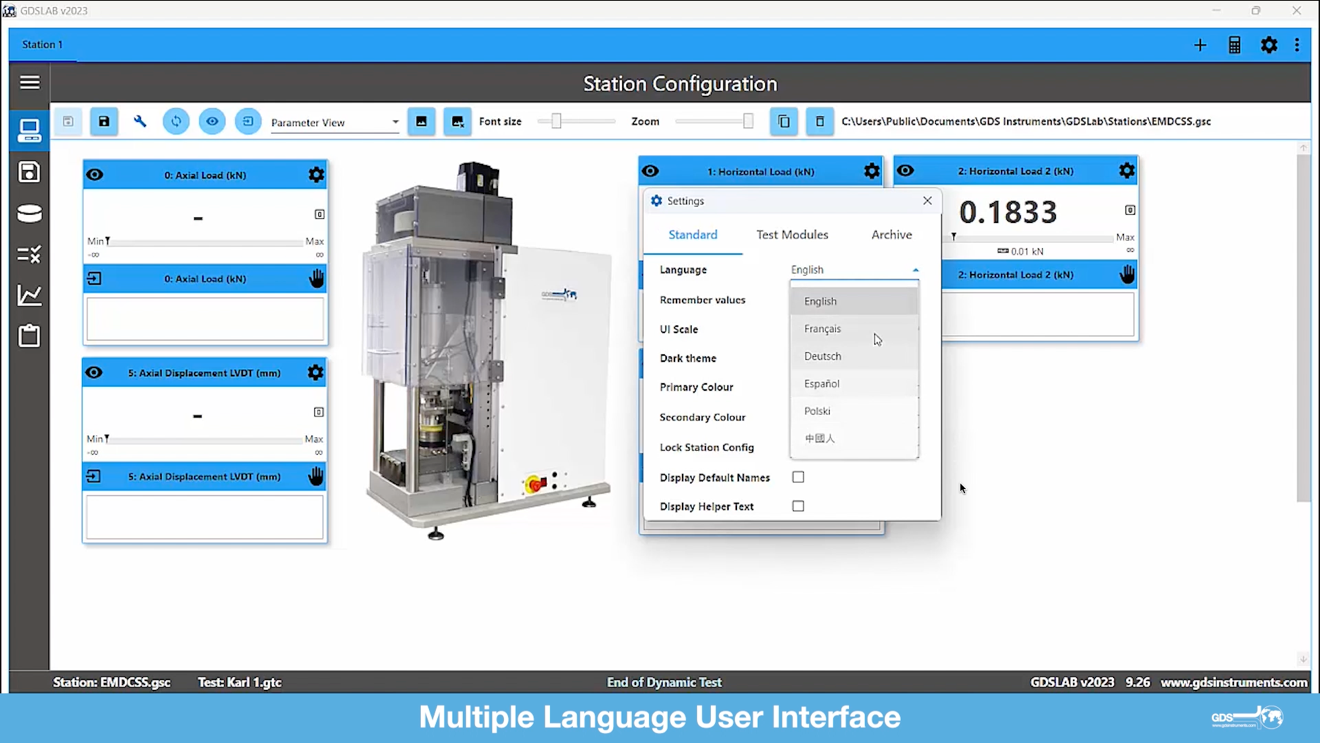Open settings gear for 0: Axial Load

(316, 175)
